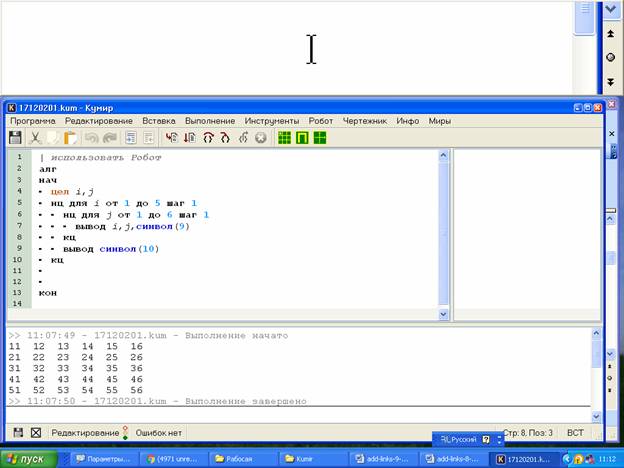Click output value 36
This screenshot has height=468, width=624.
(136, 368)
